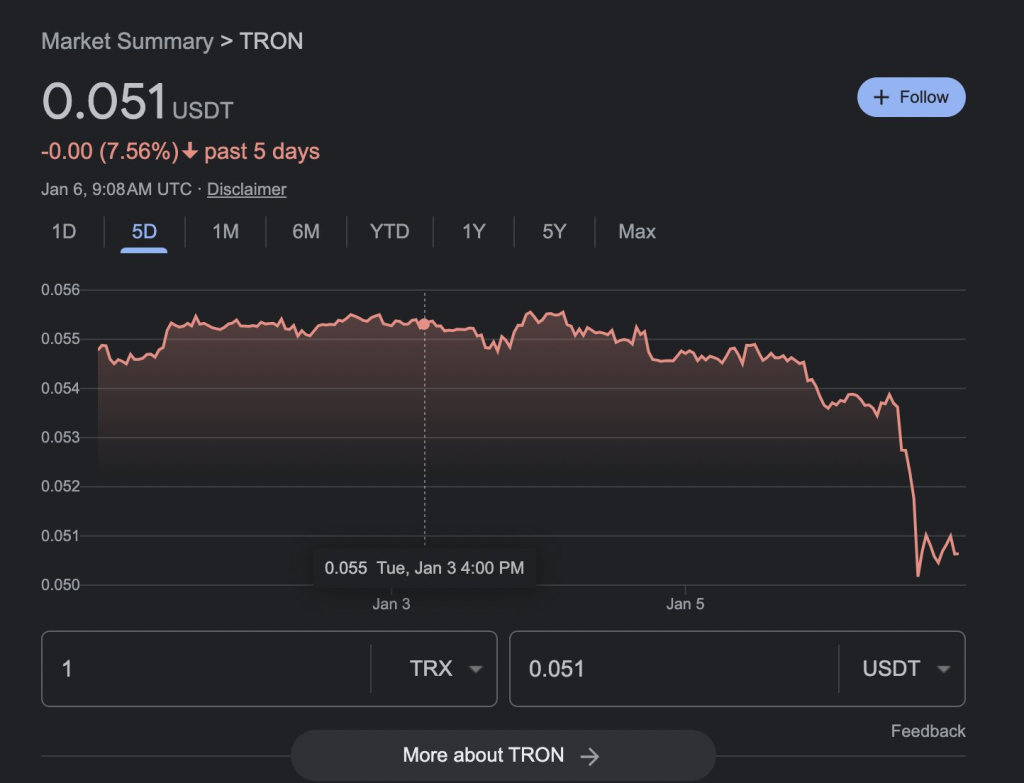View the 5Y chart range
Screen dimensions: 1024x783
[x=554, y=232]
